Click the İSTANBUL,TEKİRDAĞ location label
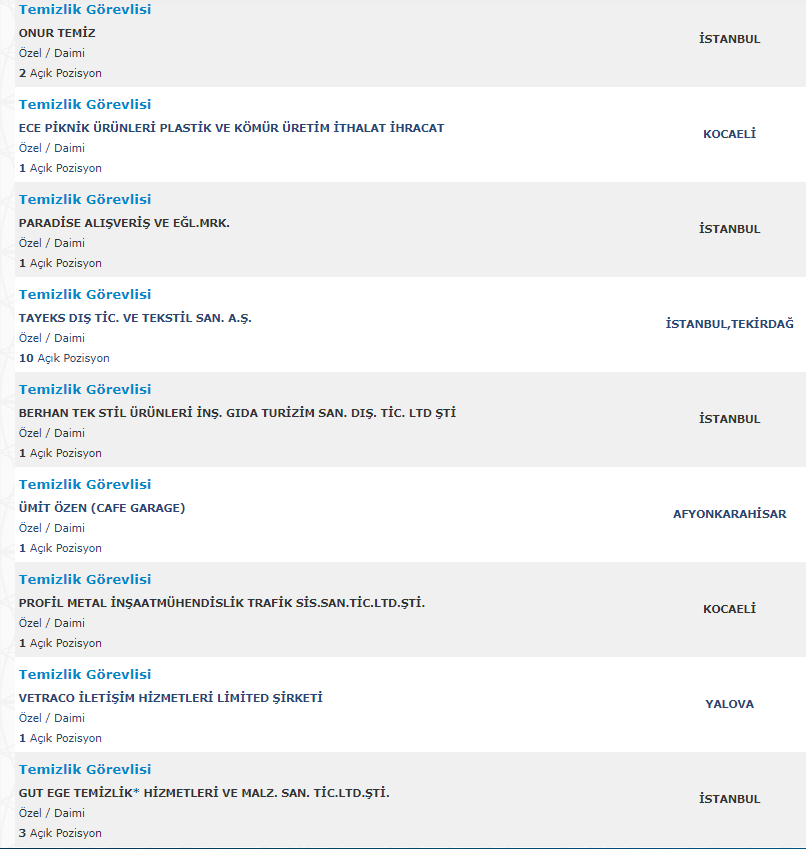 tap(729, 324)
